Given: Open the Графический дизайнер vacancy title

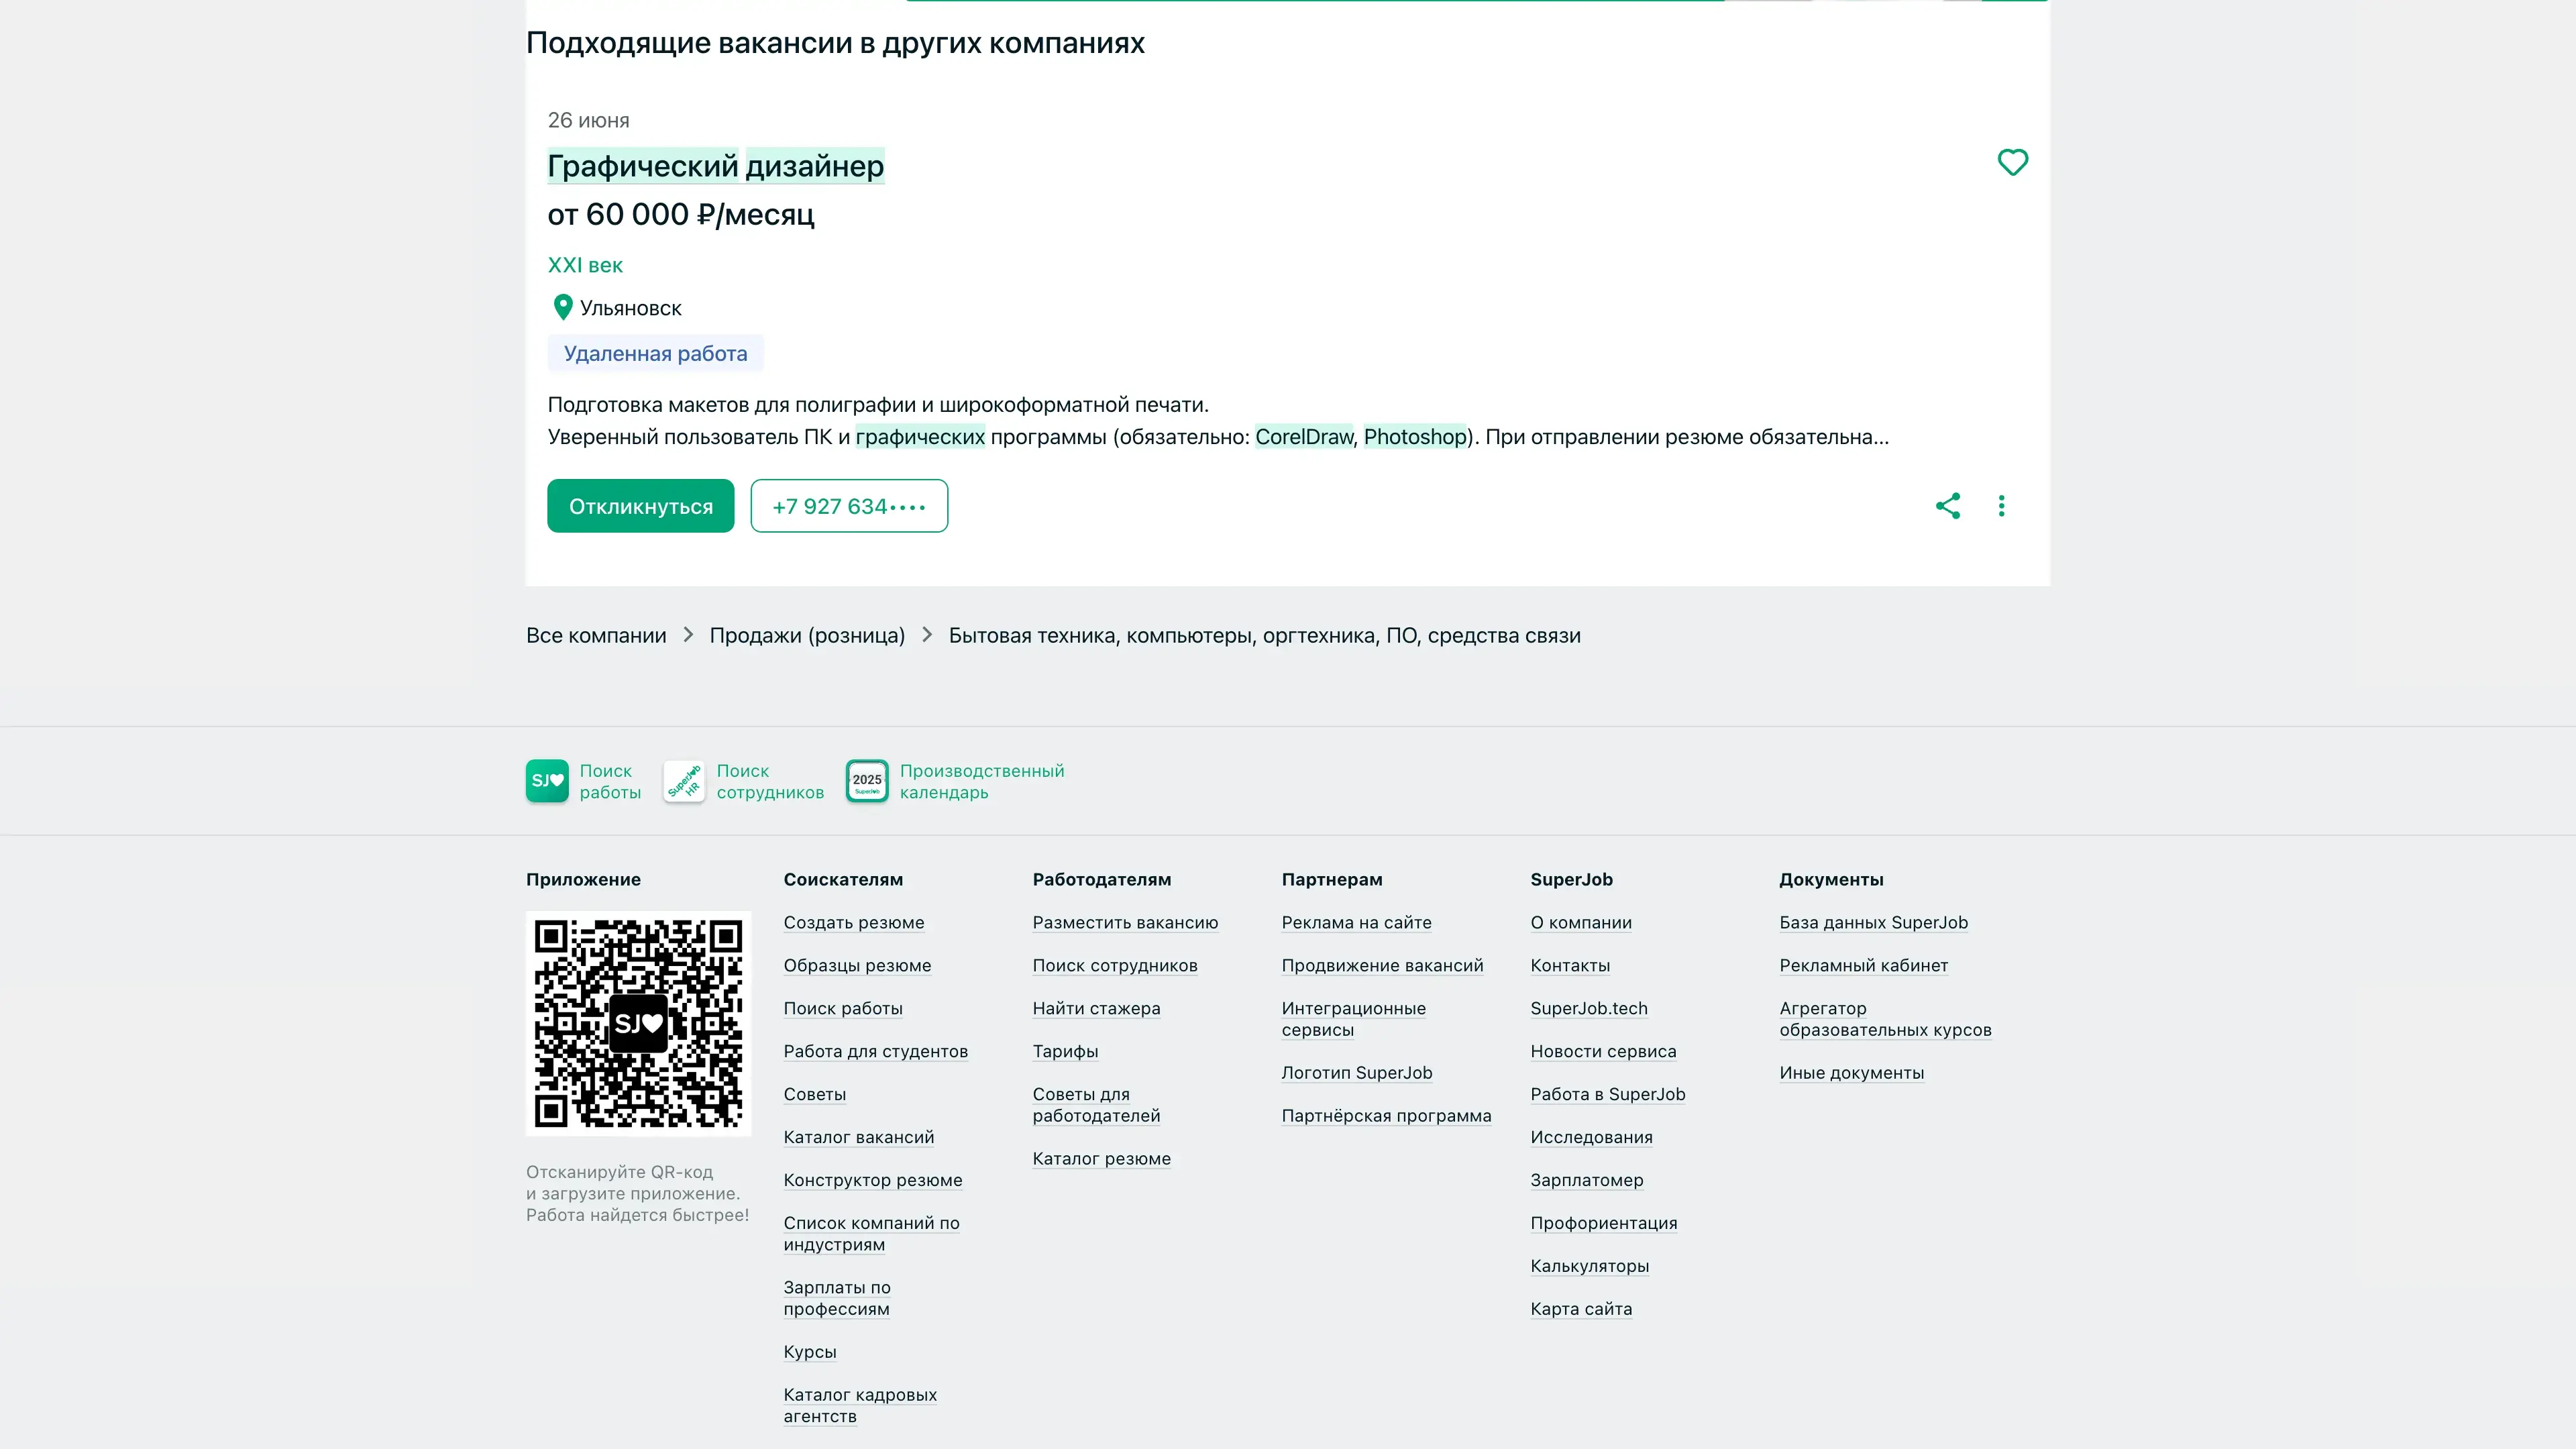Looking at the screenshot, I should (715, 166).
